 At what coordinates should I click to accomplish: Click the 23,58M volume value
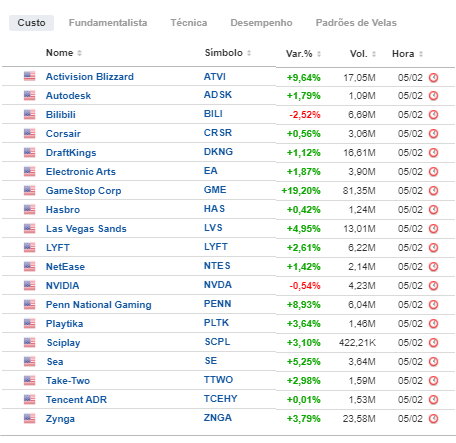[x=359, y=419]
